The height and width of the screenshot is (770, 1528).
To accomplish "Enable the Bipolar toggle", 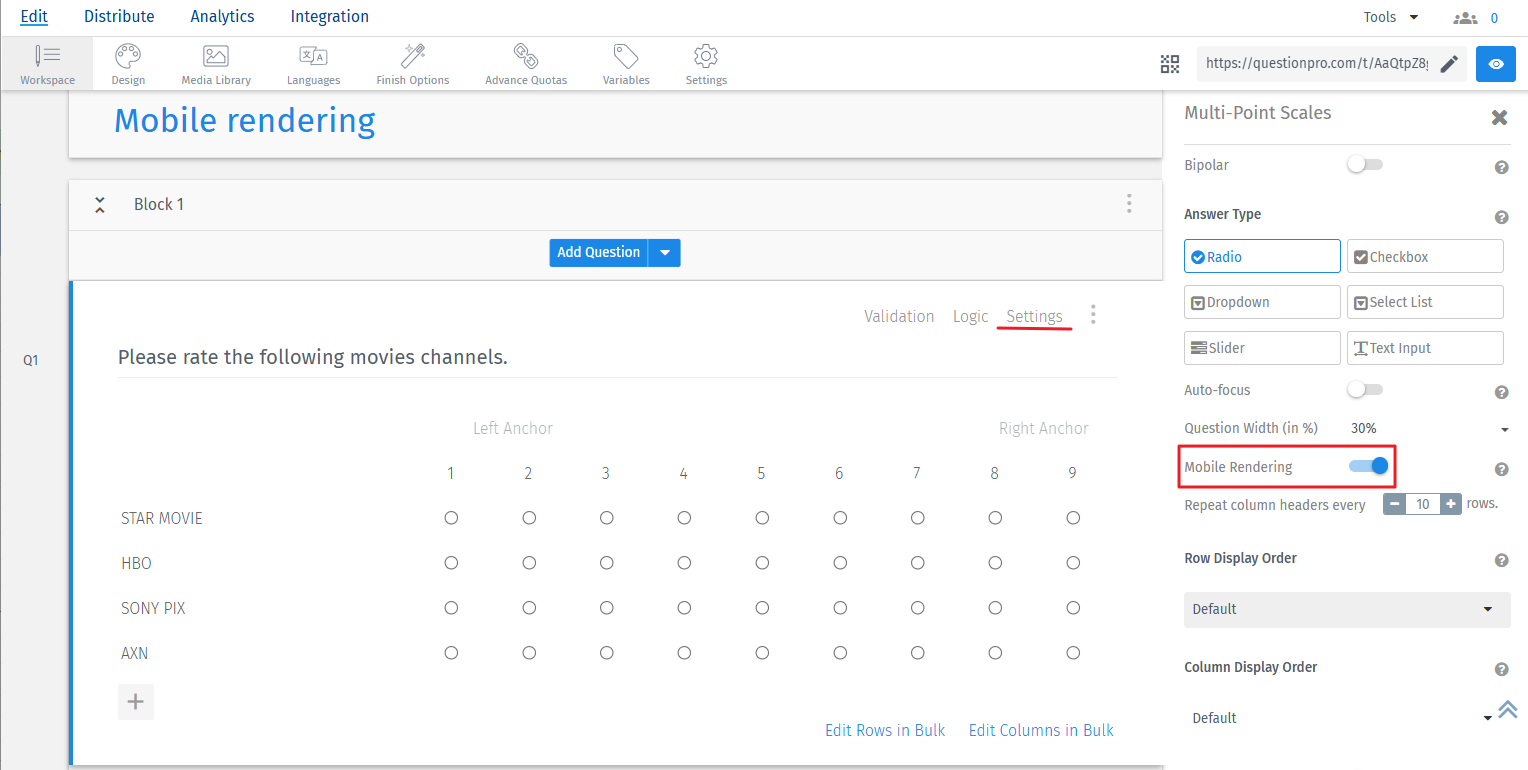I will click(x=1364, y=165).
